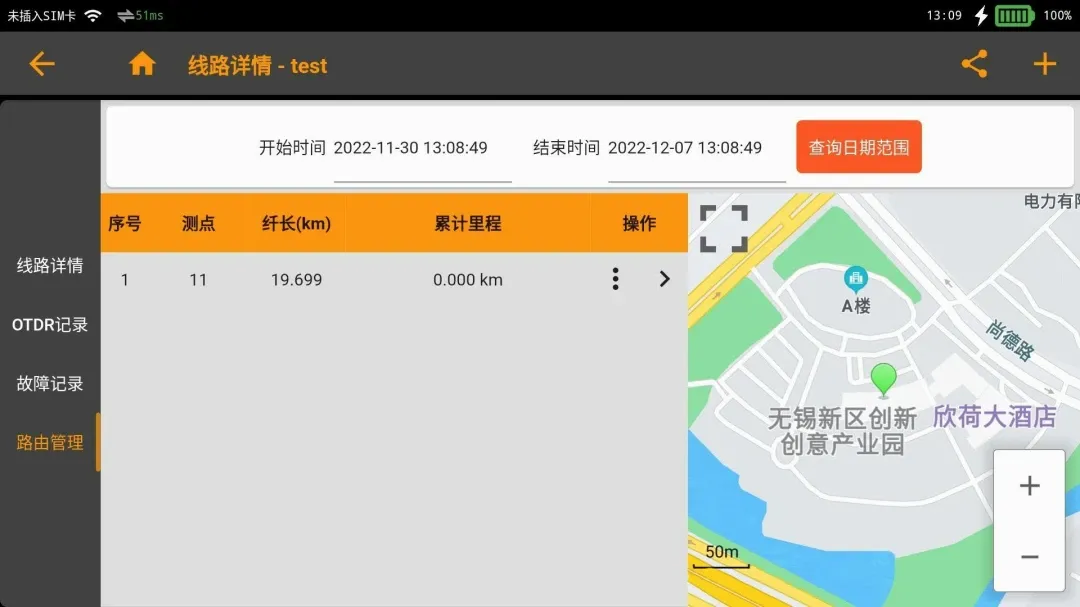Open 故障记录 sidebar tab
Screen dimensions: 1080x607
50,384
